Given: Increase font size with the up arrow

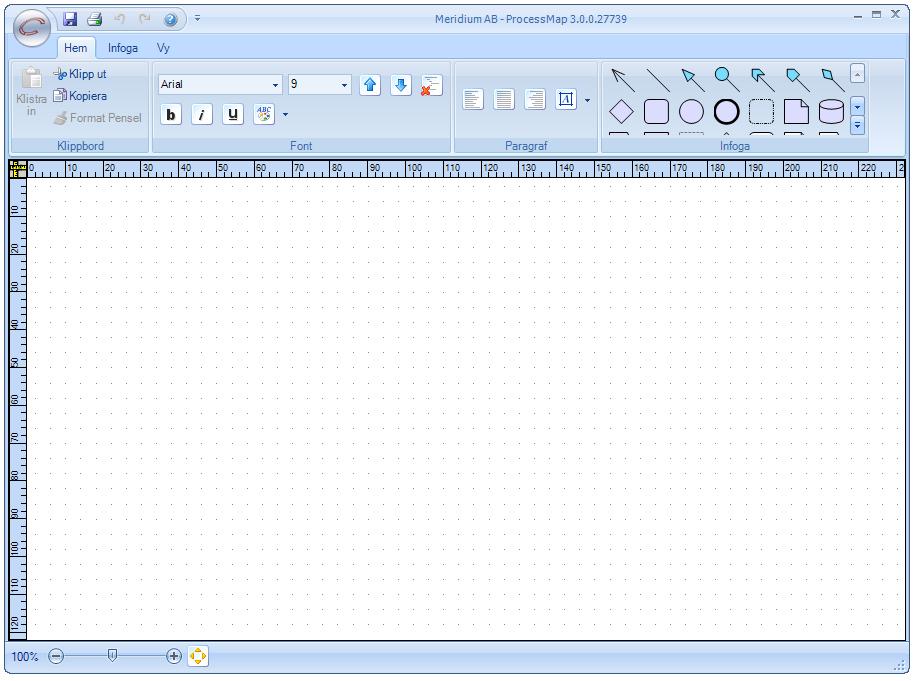Looking at the screenshot, I should pos(370,85).
